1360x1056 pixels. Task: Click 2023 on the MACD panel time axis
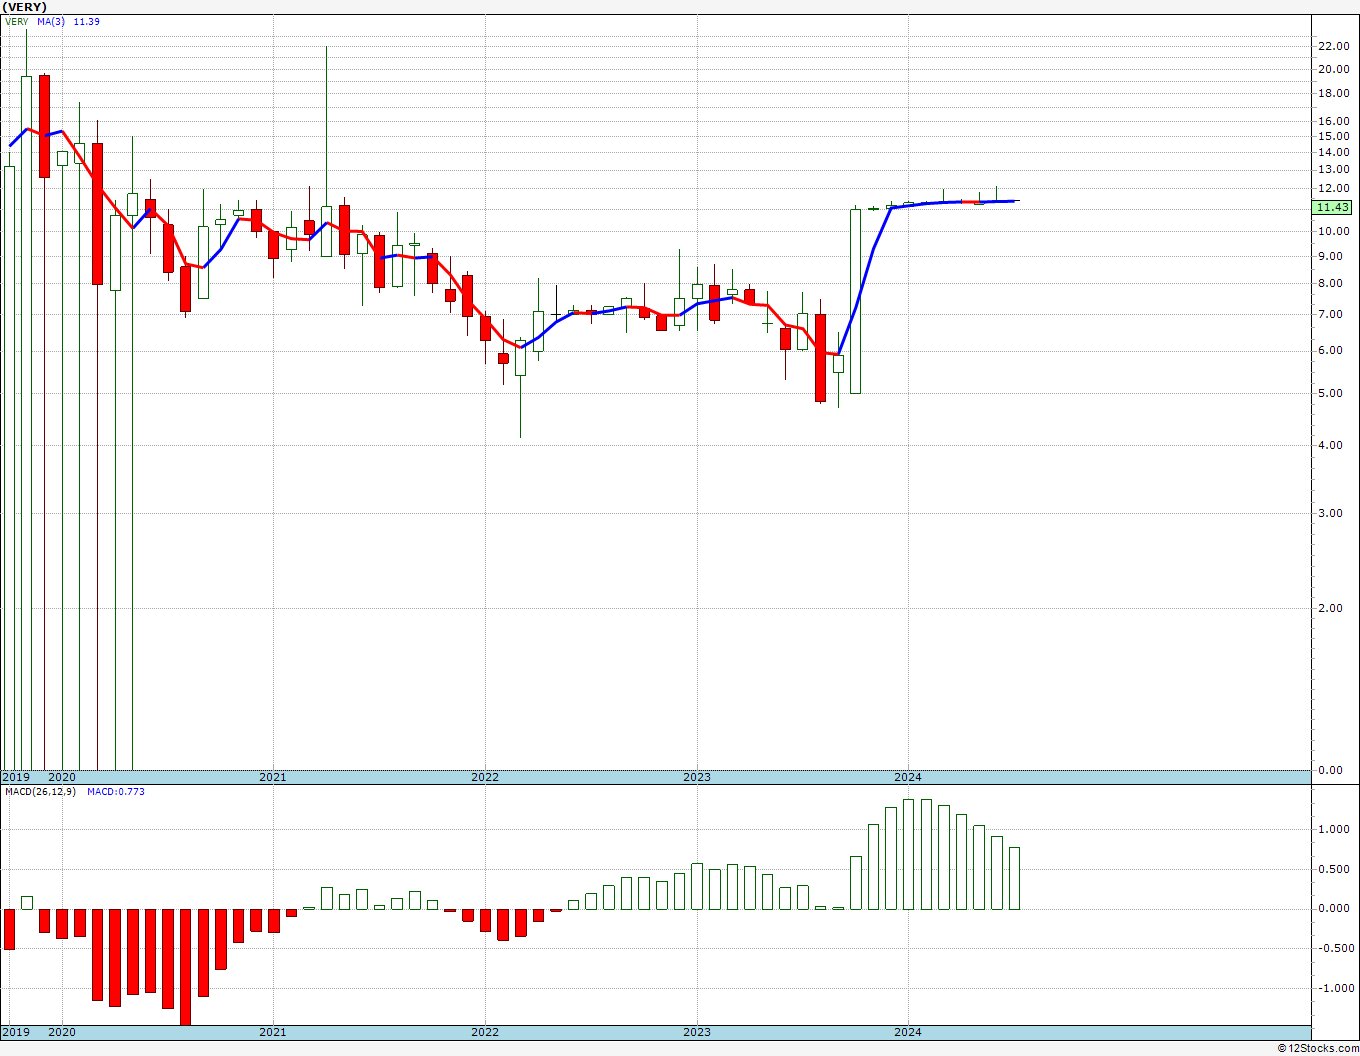pos(697,1032)
